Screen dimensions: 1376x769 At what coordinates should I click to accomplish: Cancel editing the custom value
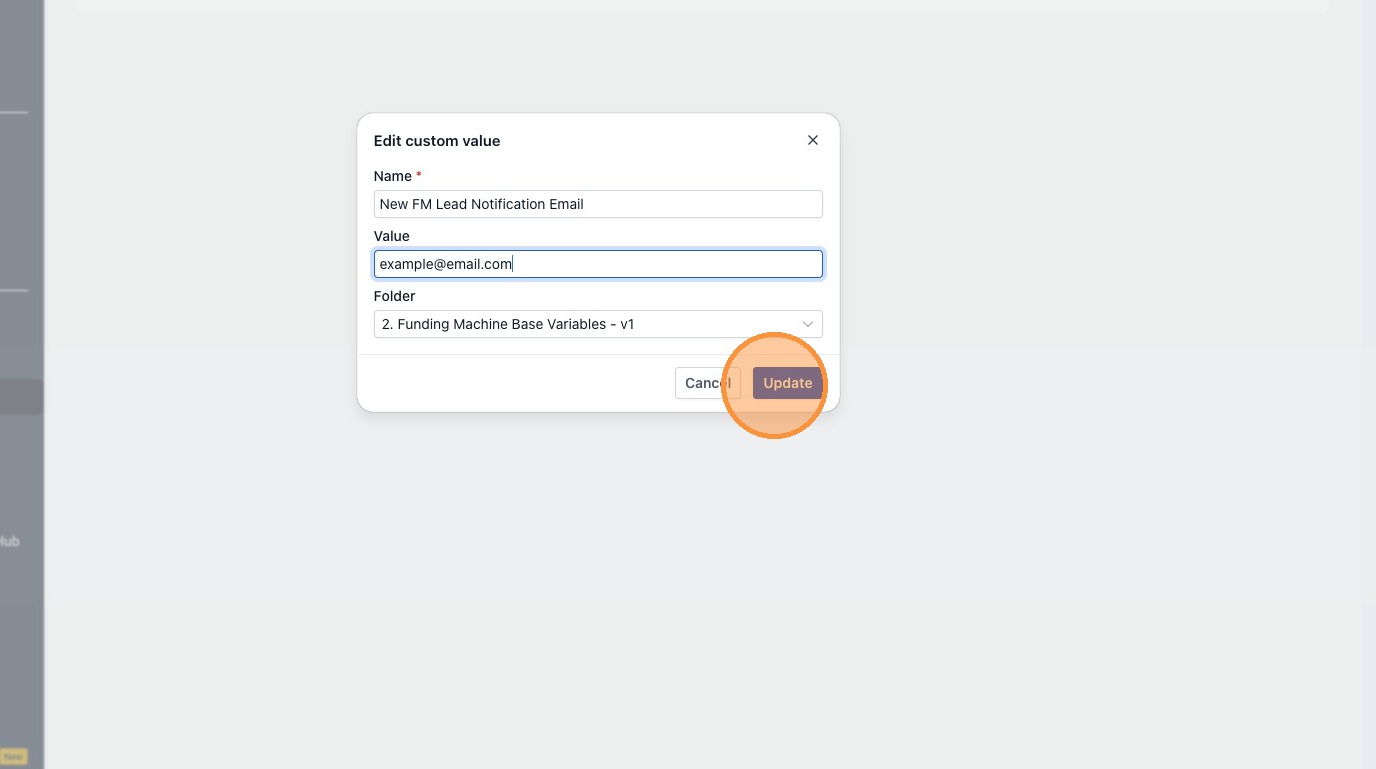click(708, 383)
